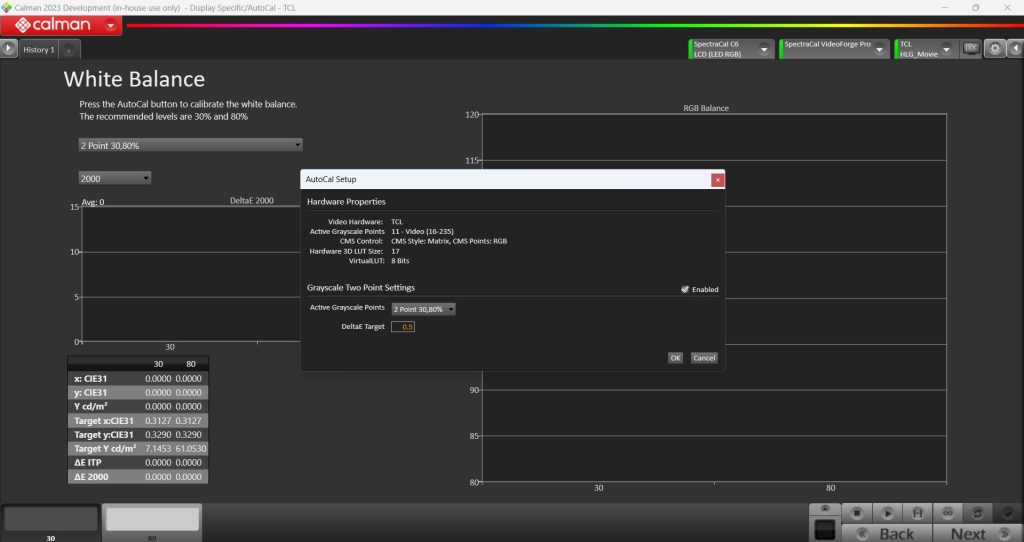This screenshot has width=1024, height=542.
Task: Open the Calman logo main menu
Action: [52, 25]
